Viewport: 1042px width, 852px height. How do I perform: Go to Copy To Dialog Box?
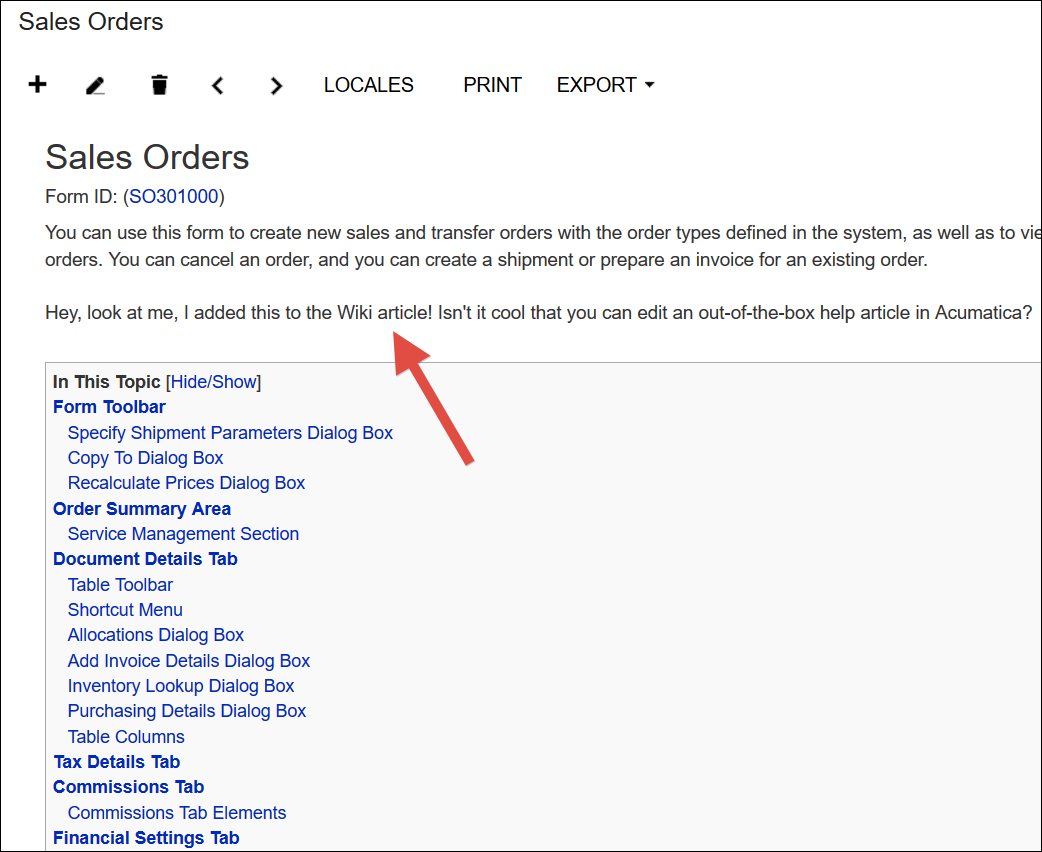(145, 458)
